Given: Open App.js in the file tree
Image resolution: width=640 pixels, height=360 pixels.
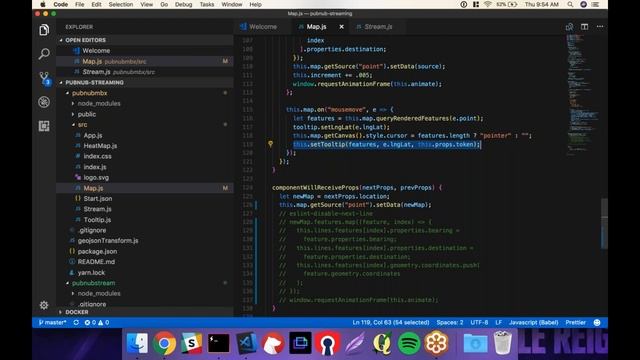Looking at the screenshot, I should [x=93, y=135].
